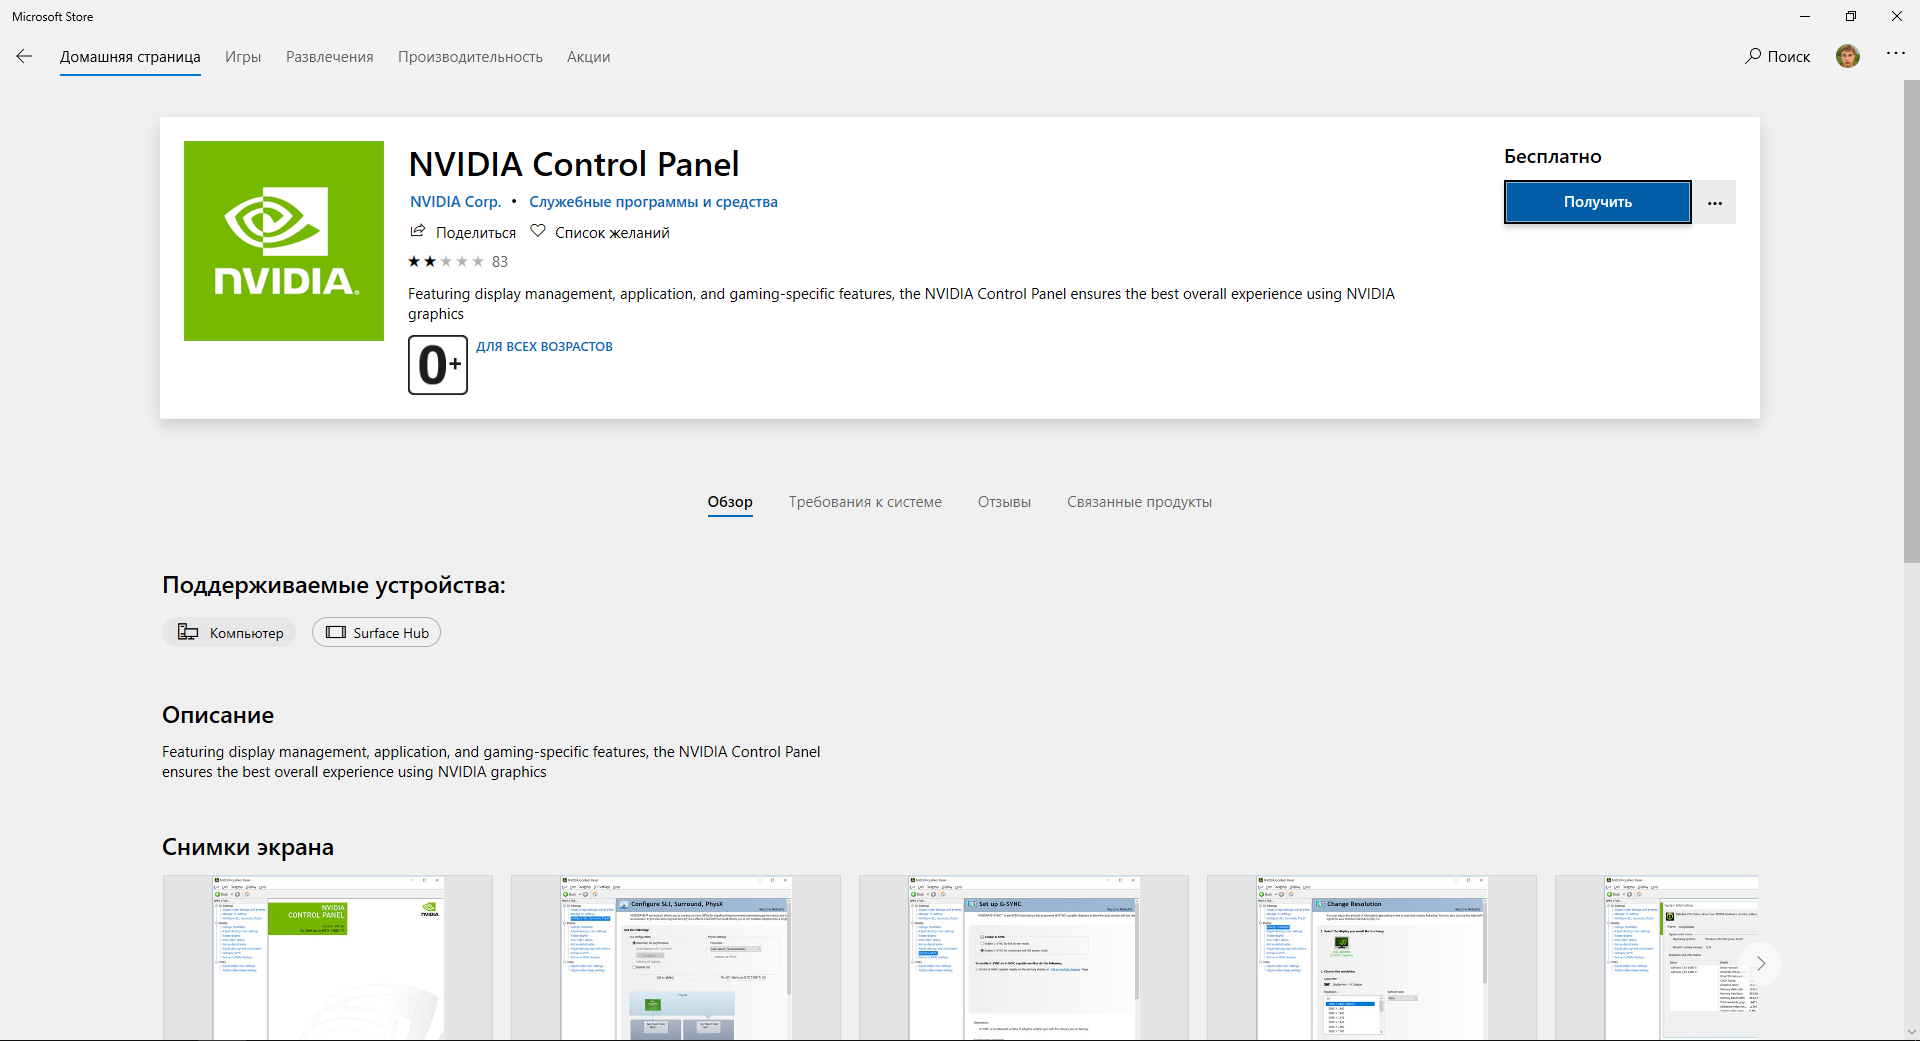This screenshot has width=1920, height=1041.
Task: Open the NVIDIA Corp. publisher link
Action: [x=455, y=202]
